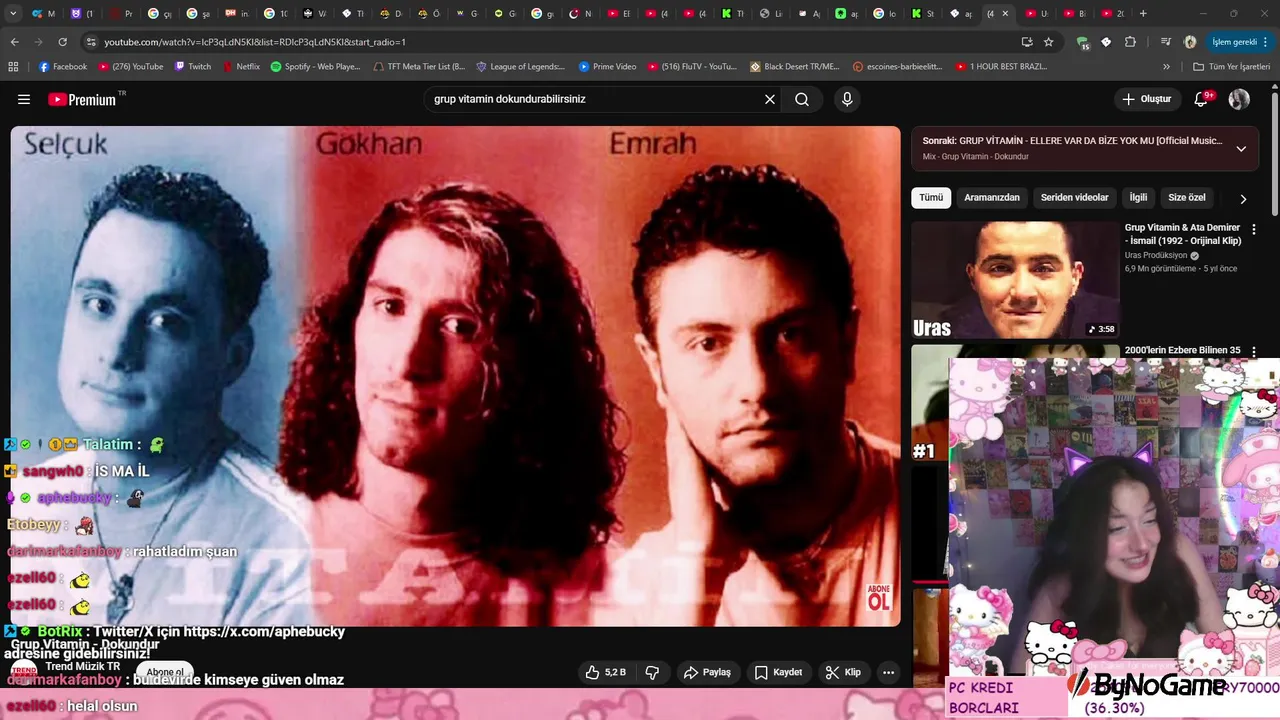Viewport: 1280px width, 720px height.
Task: Open the account avatar menu
Action: 1239,99
